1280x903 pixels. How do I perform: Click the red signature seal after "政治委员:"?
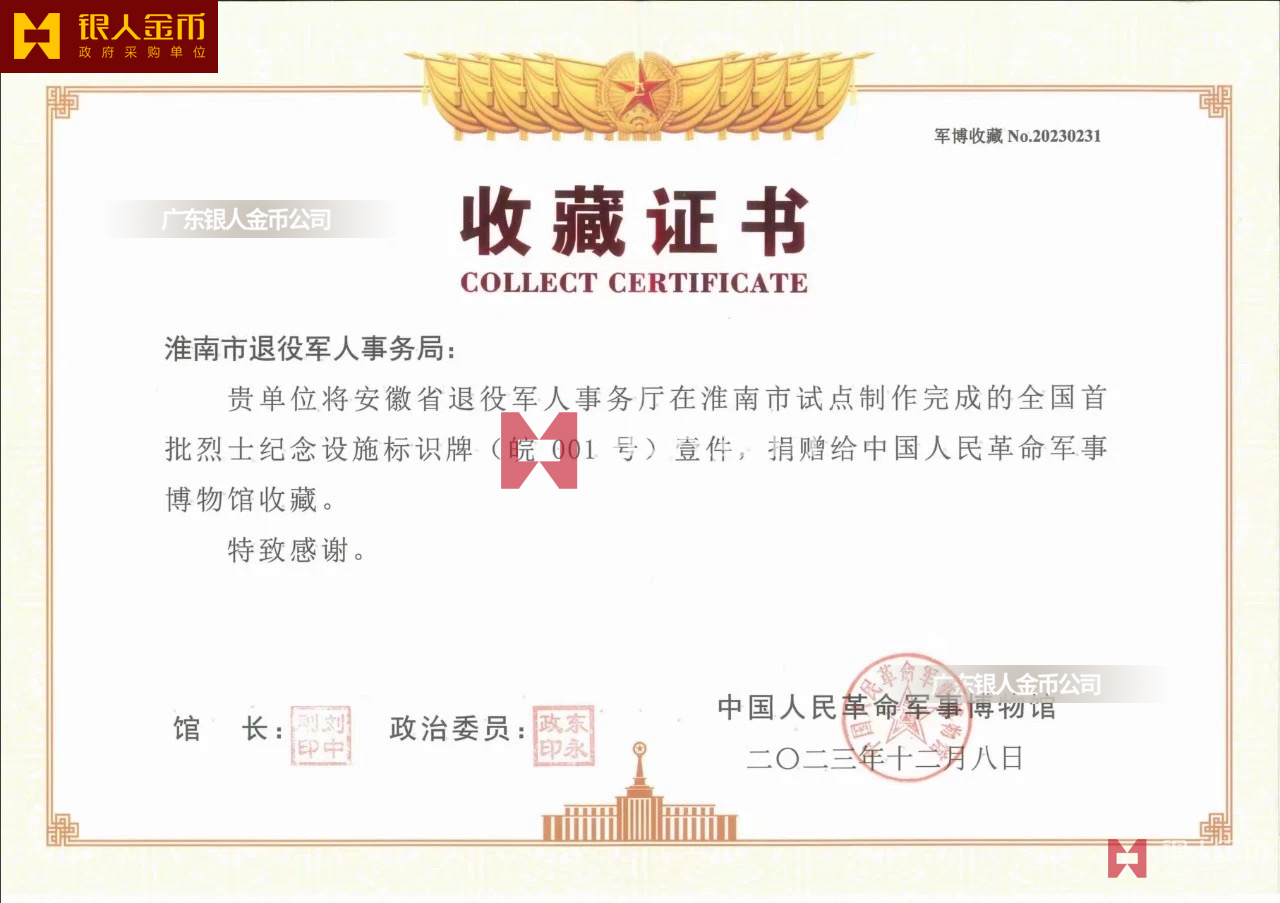pos(563,736)
